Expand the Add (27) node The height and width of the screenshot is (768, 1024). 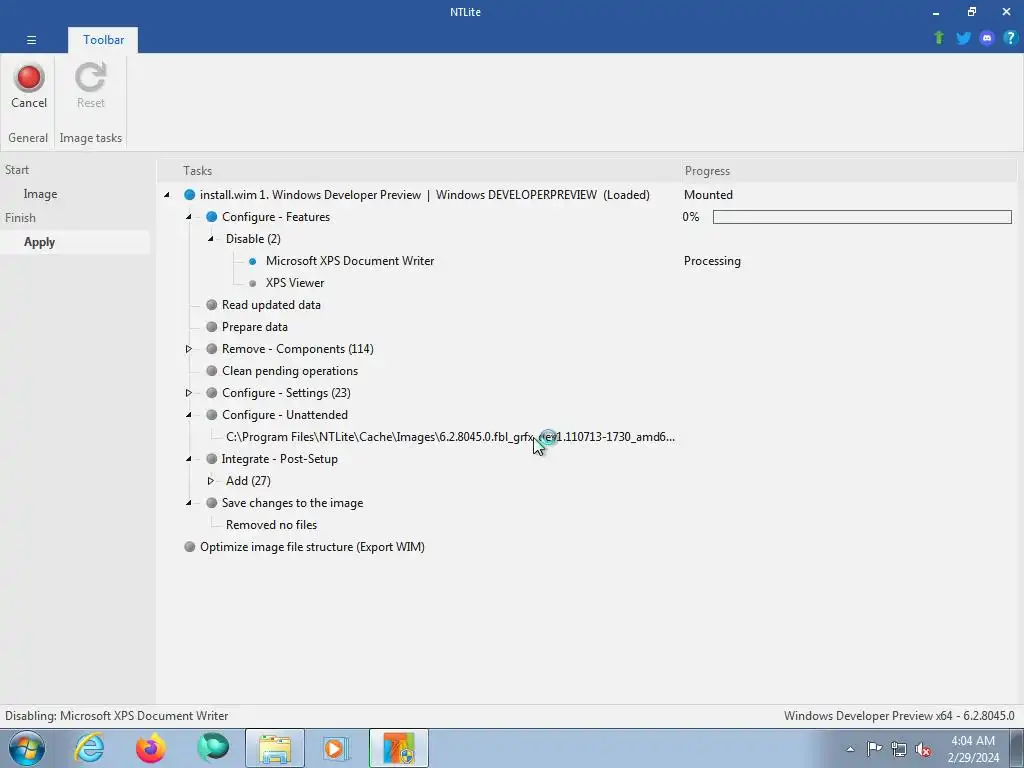(x=211, y=481)
